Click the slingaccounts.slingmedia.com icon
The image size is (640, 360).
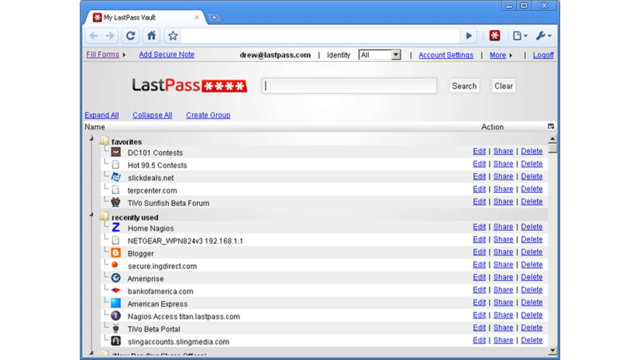[x=116, y=341]
